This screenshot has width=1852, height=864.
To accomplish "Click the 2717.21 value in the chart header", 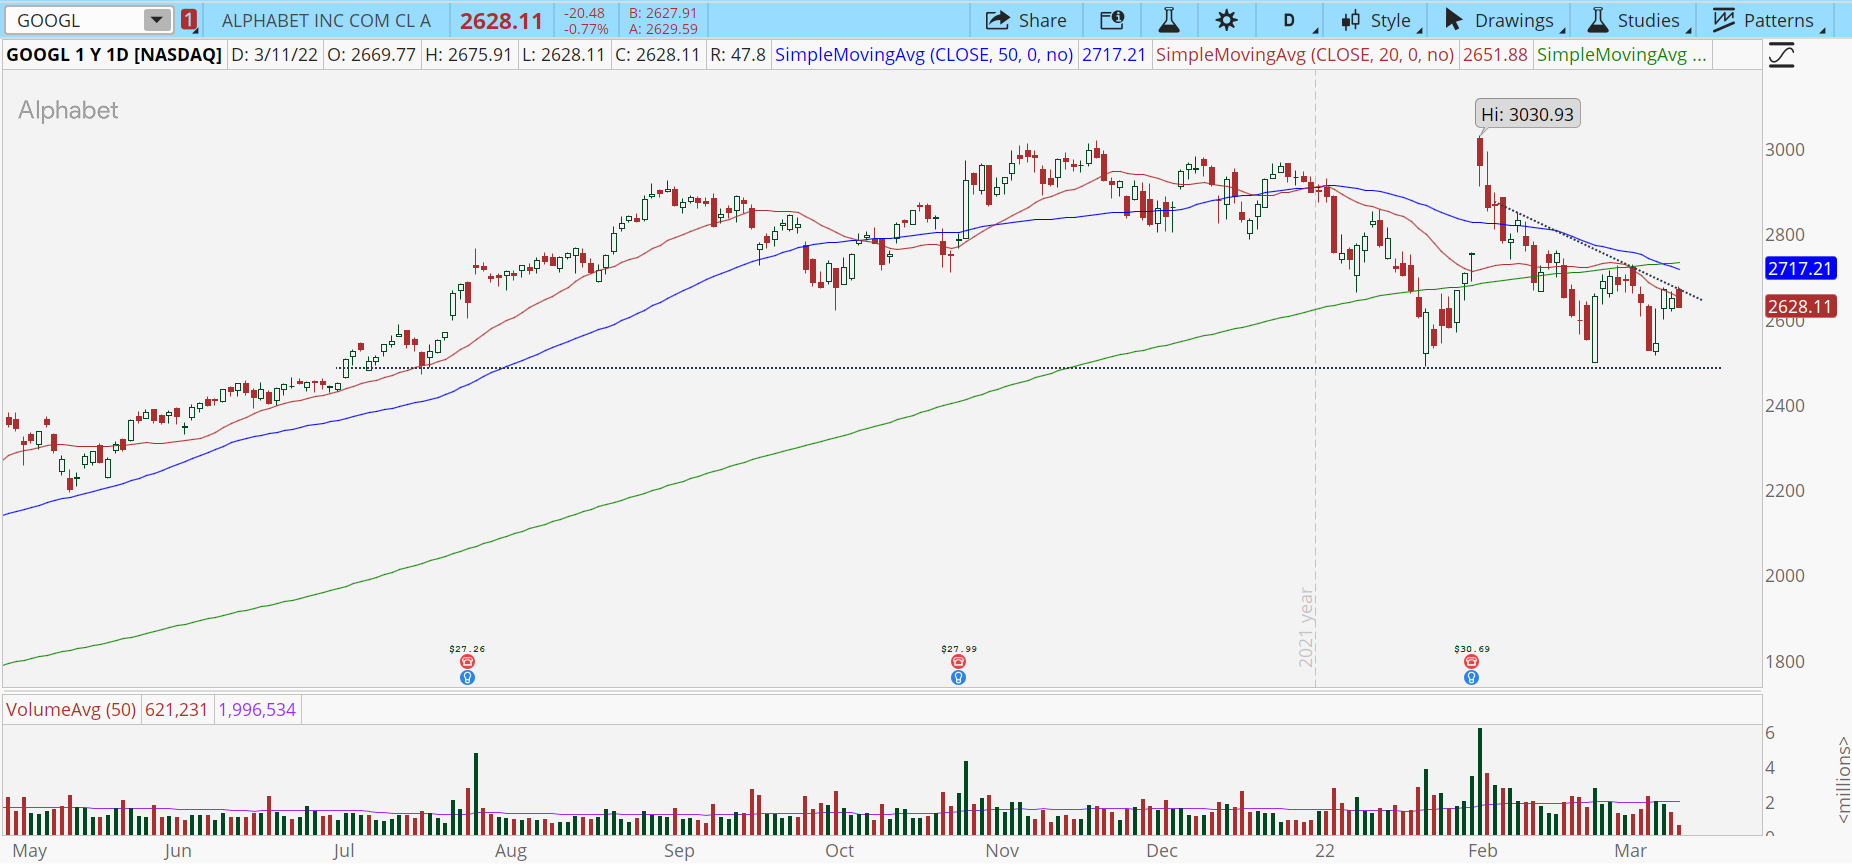I will point(1113,55).
